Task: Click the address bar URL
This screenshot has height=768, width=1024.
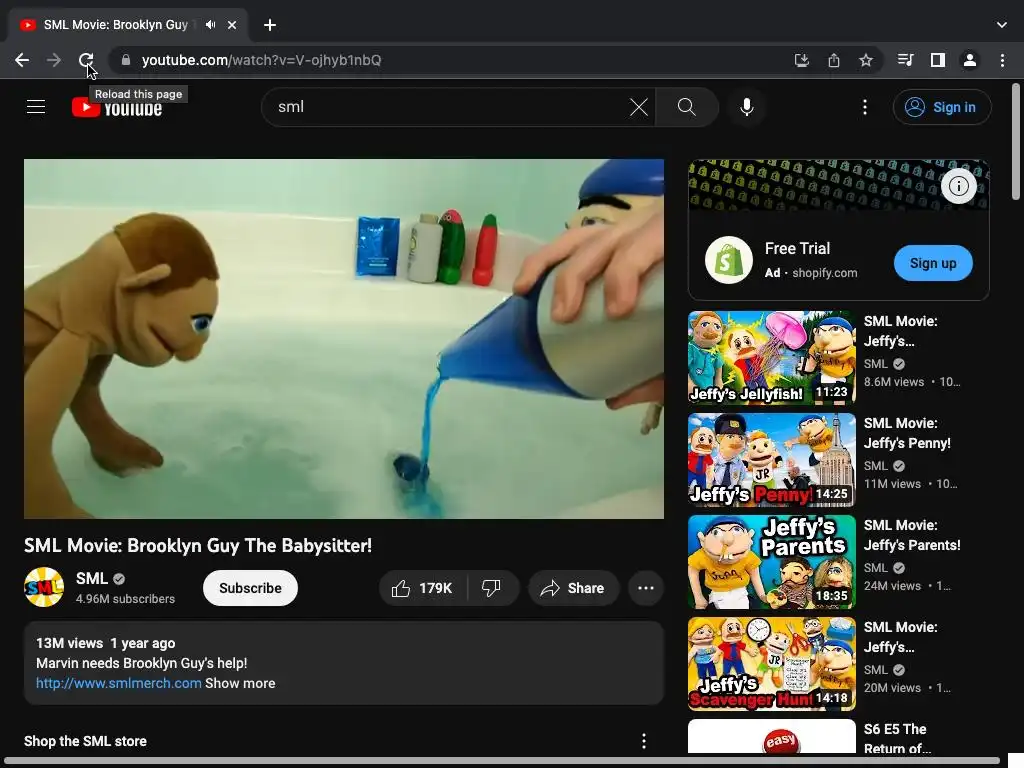Action: tap(261, 60)
